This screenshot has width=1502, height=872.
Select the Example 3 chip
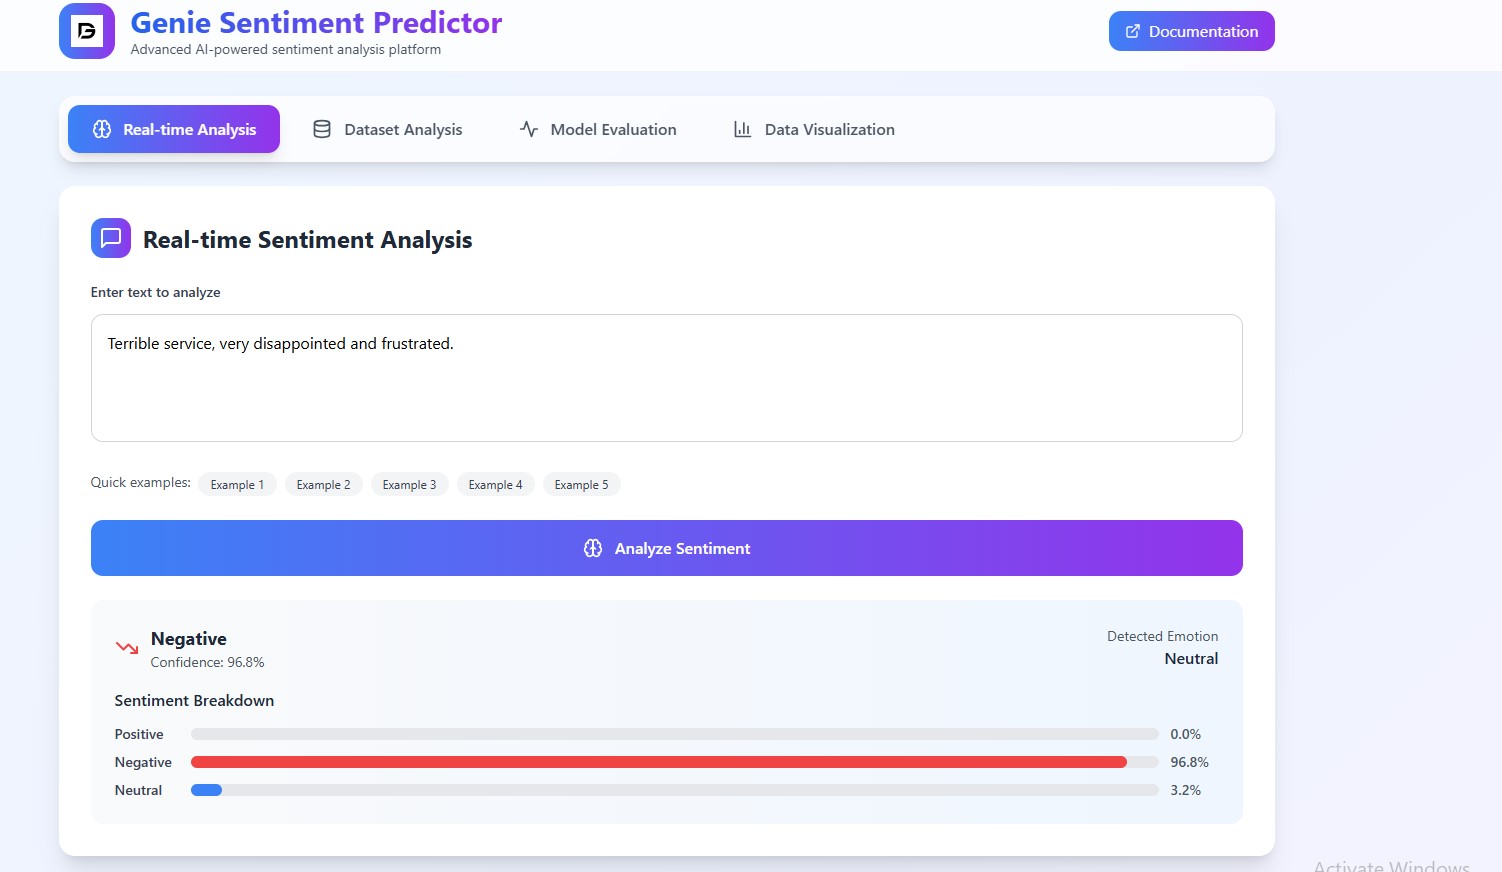(409, 485)
